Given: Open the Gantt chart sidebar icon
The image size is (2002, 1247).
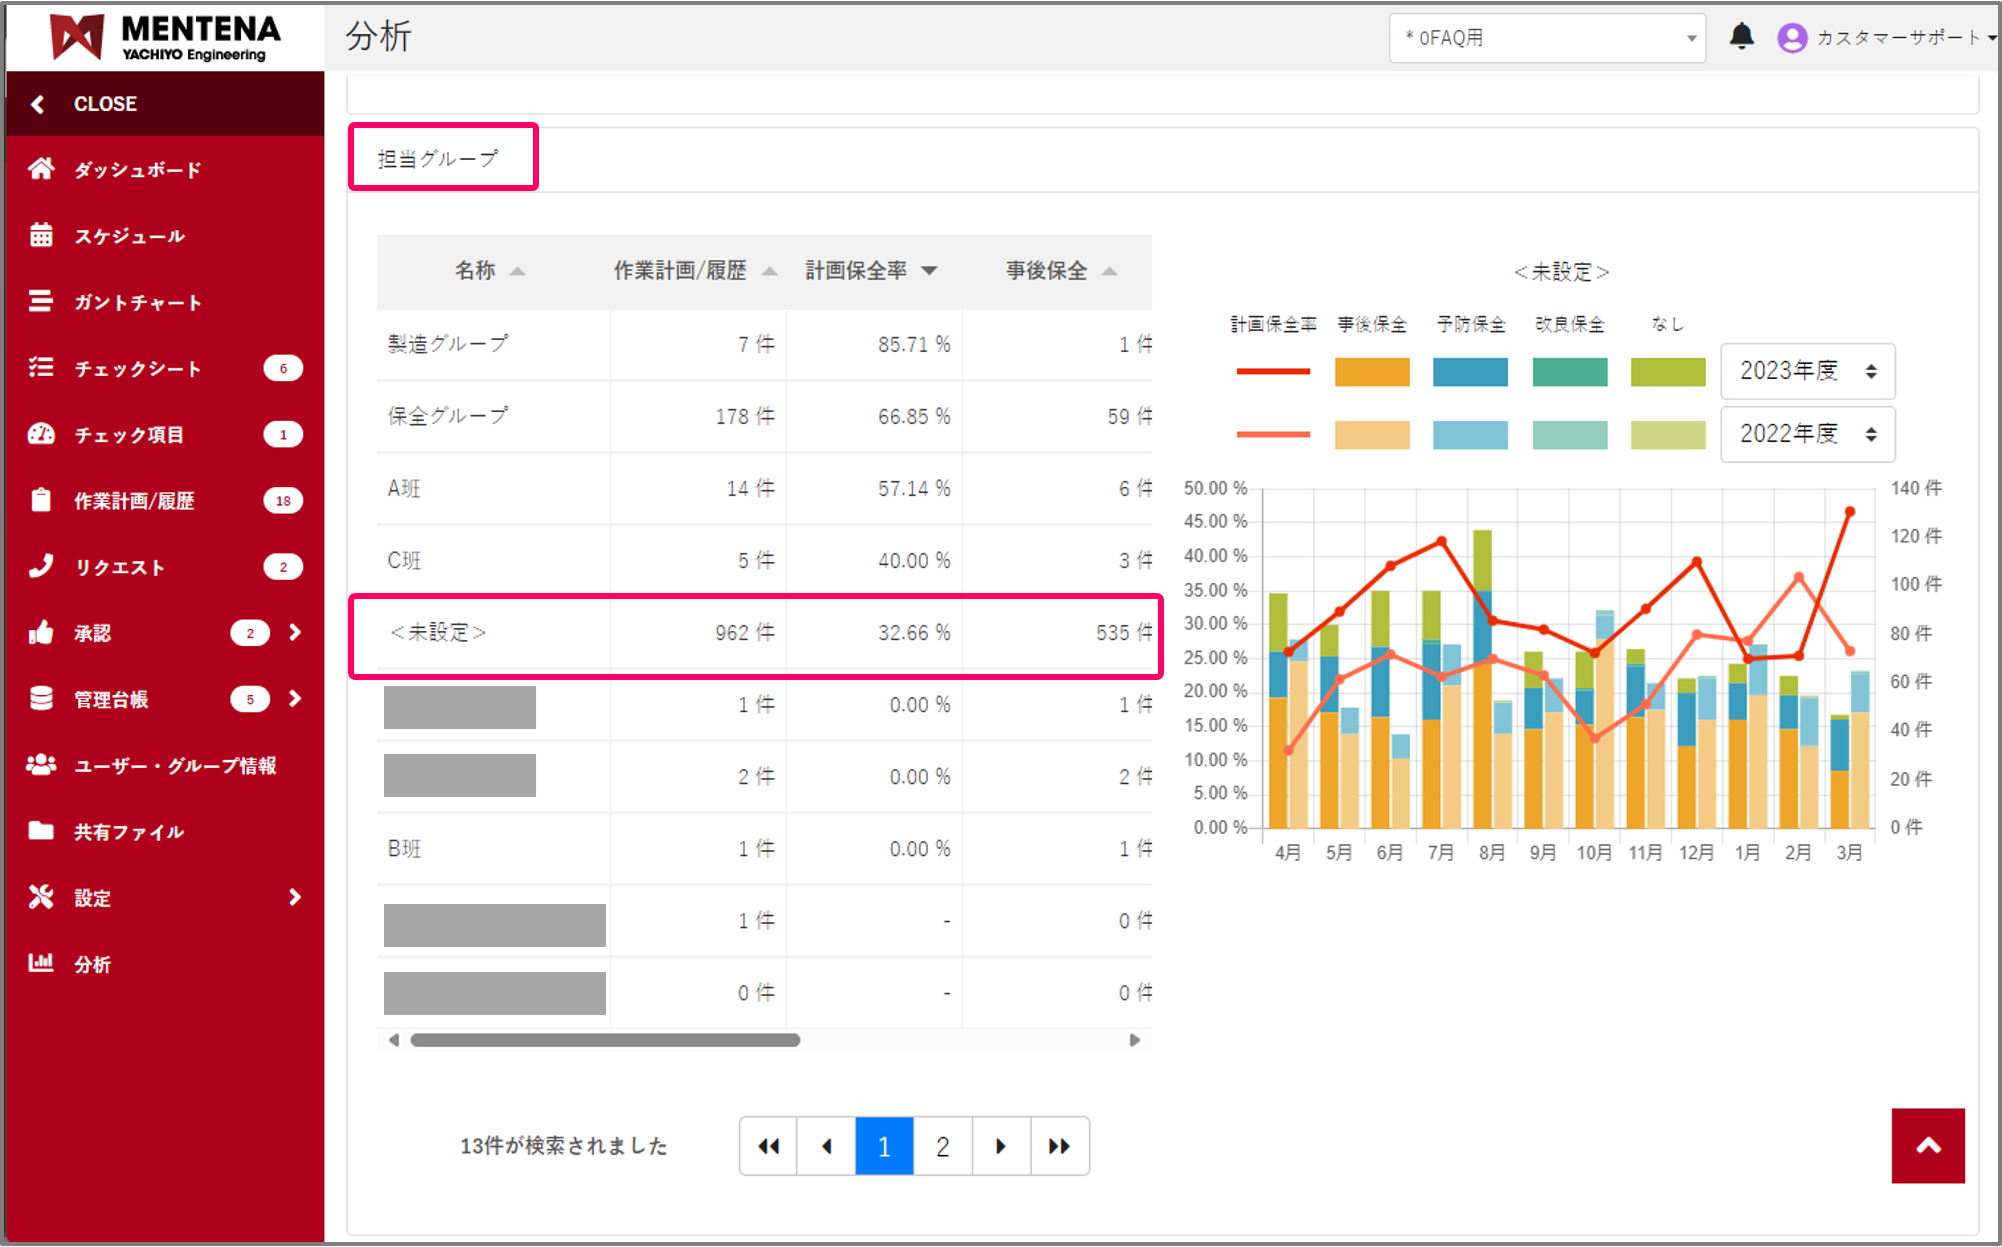Looking at the screenshot, I should [x=41, y=301].
